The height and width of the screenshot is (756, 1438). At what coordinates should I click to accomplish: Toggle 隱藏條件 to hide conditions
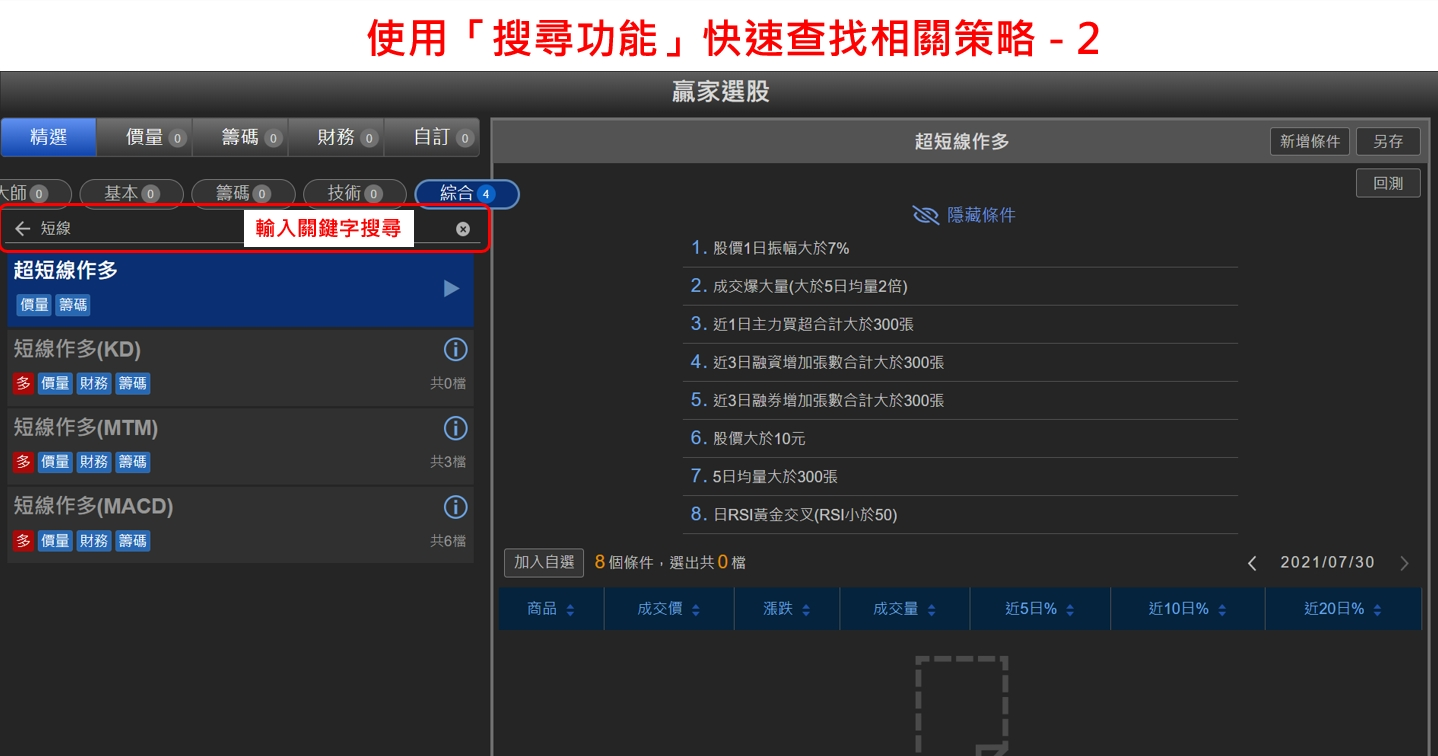tap(964, 215)
